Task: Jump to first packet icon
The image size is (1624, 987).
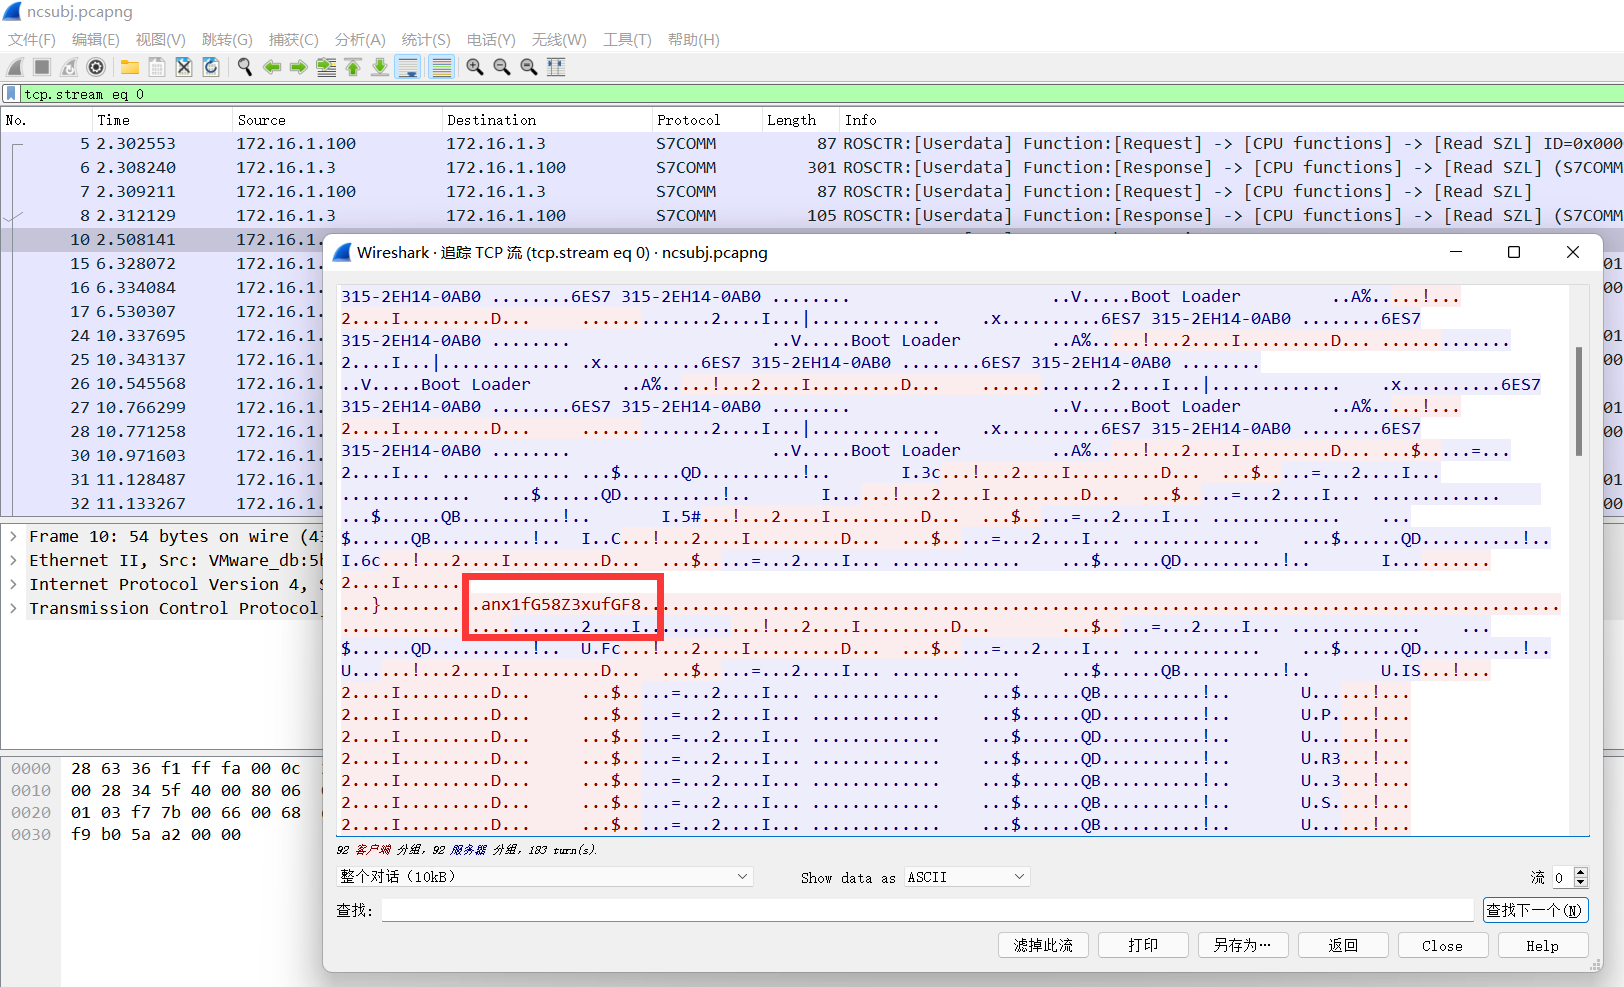Action: click(353, 67)
